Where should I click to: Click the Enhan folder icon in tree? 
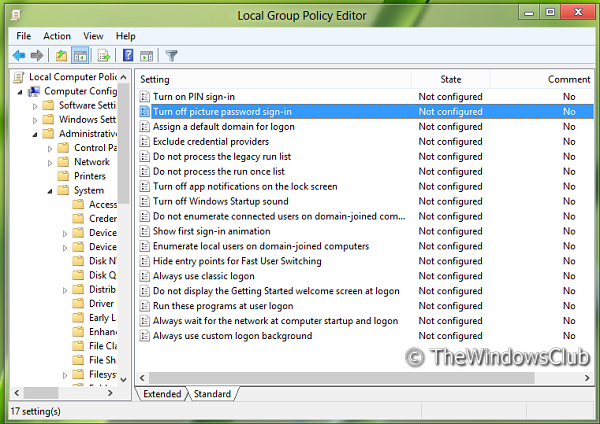pos(78,332)
